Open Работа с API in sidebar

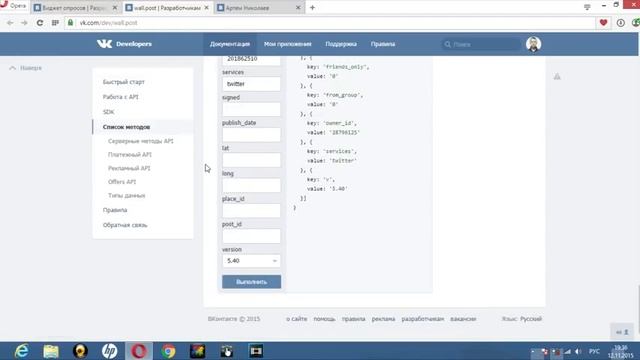pyautogui.click(x=120, y=97)
